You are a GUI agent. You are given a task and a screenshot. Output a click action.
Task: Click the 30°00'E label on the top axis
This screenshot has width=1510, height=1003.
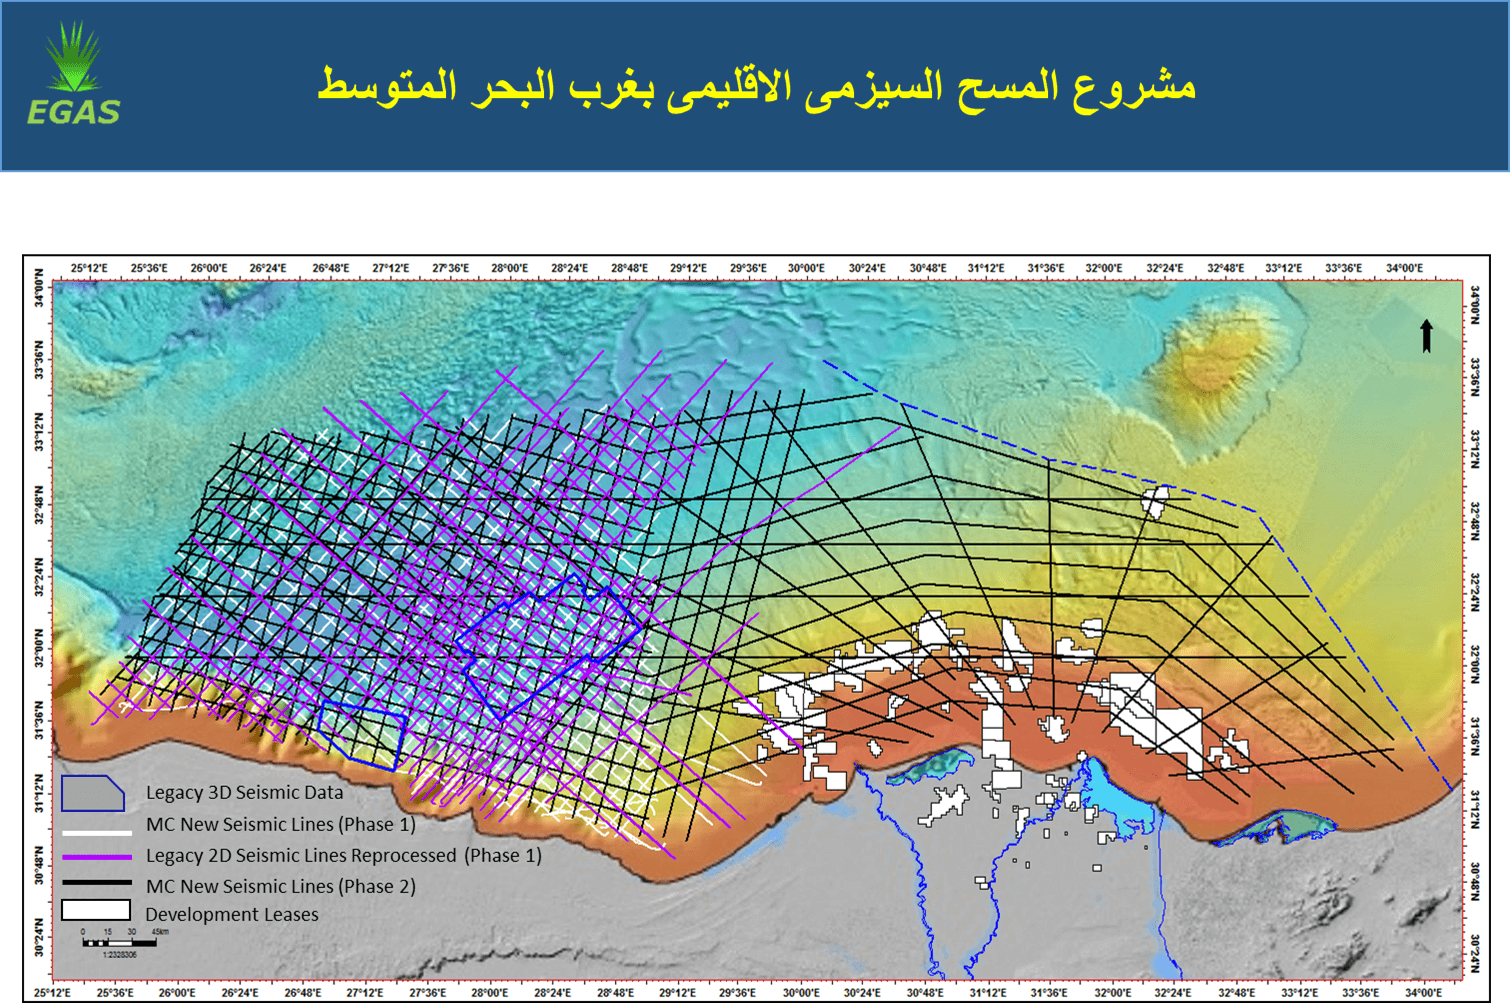click(x=806, y=268)
